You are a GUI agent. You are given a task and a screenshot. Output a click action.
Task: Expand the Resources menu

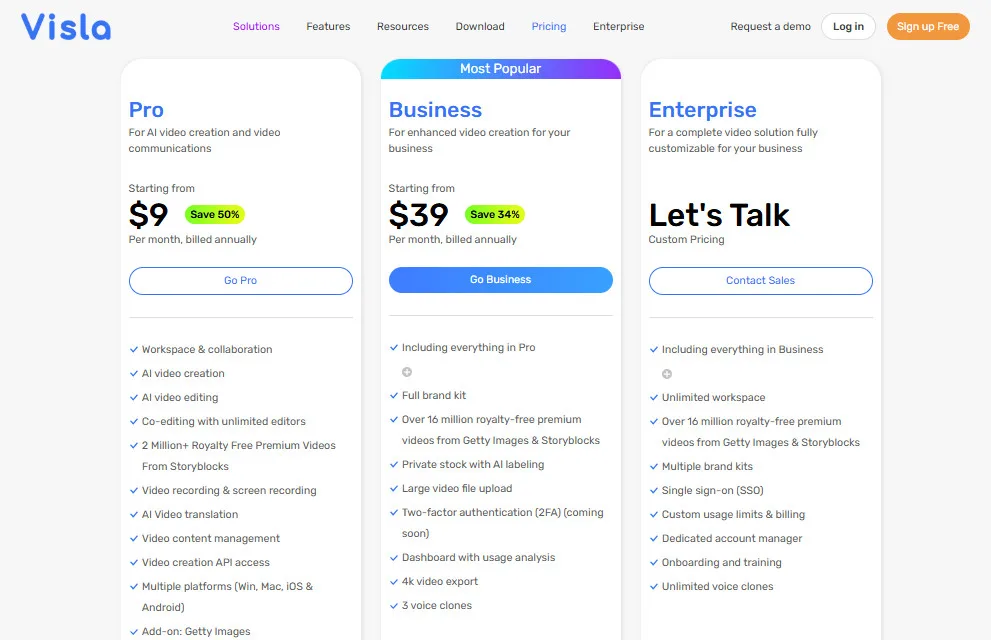pyautogui.click(x=403, y=26)
